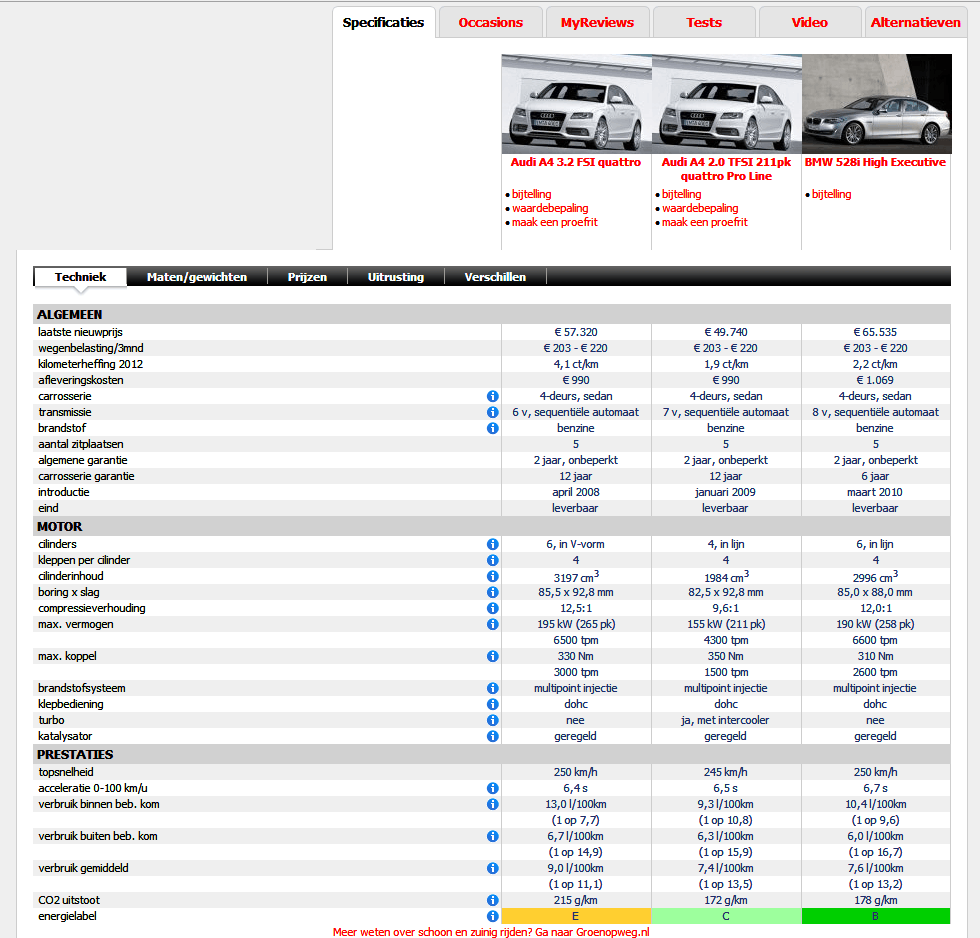The height and width of the screenshot is (938, 980).
Task: Show info for compressieverhouding
Action: coord(492,608)
